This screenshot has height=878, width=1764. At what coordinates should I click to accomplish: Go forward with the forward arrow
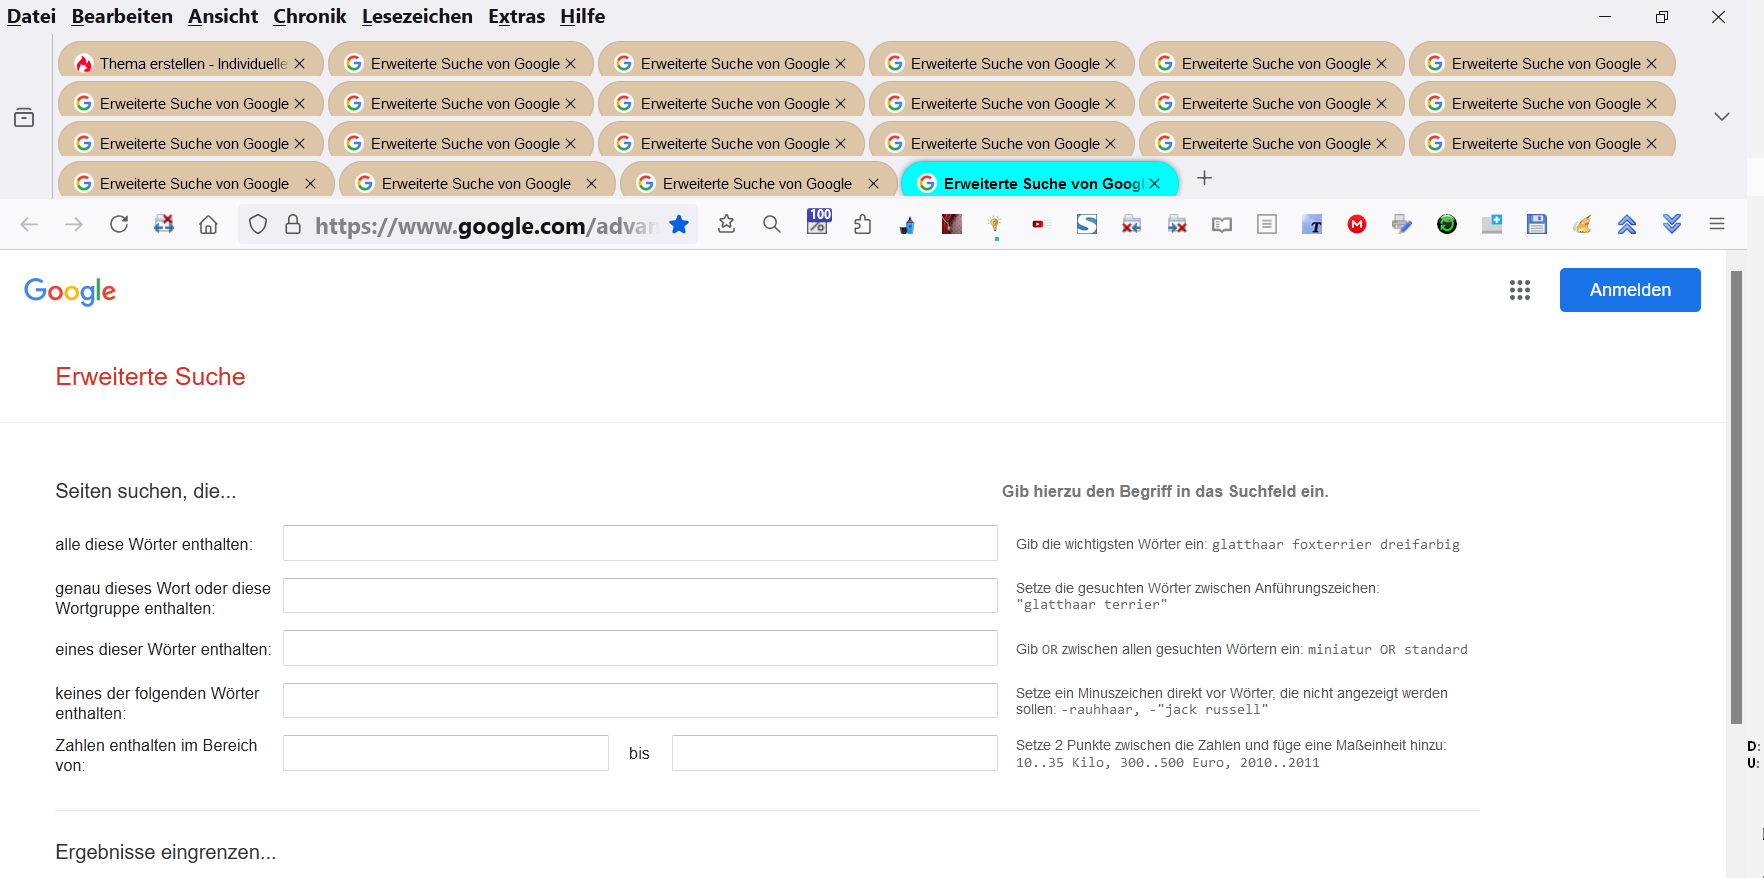[74, 224]
